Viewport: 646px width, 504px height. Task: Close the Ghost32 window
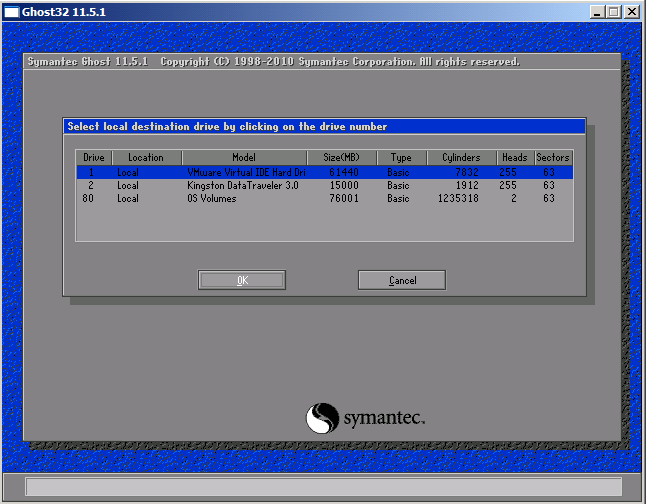coord(631,11)
